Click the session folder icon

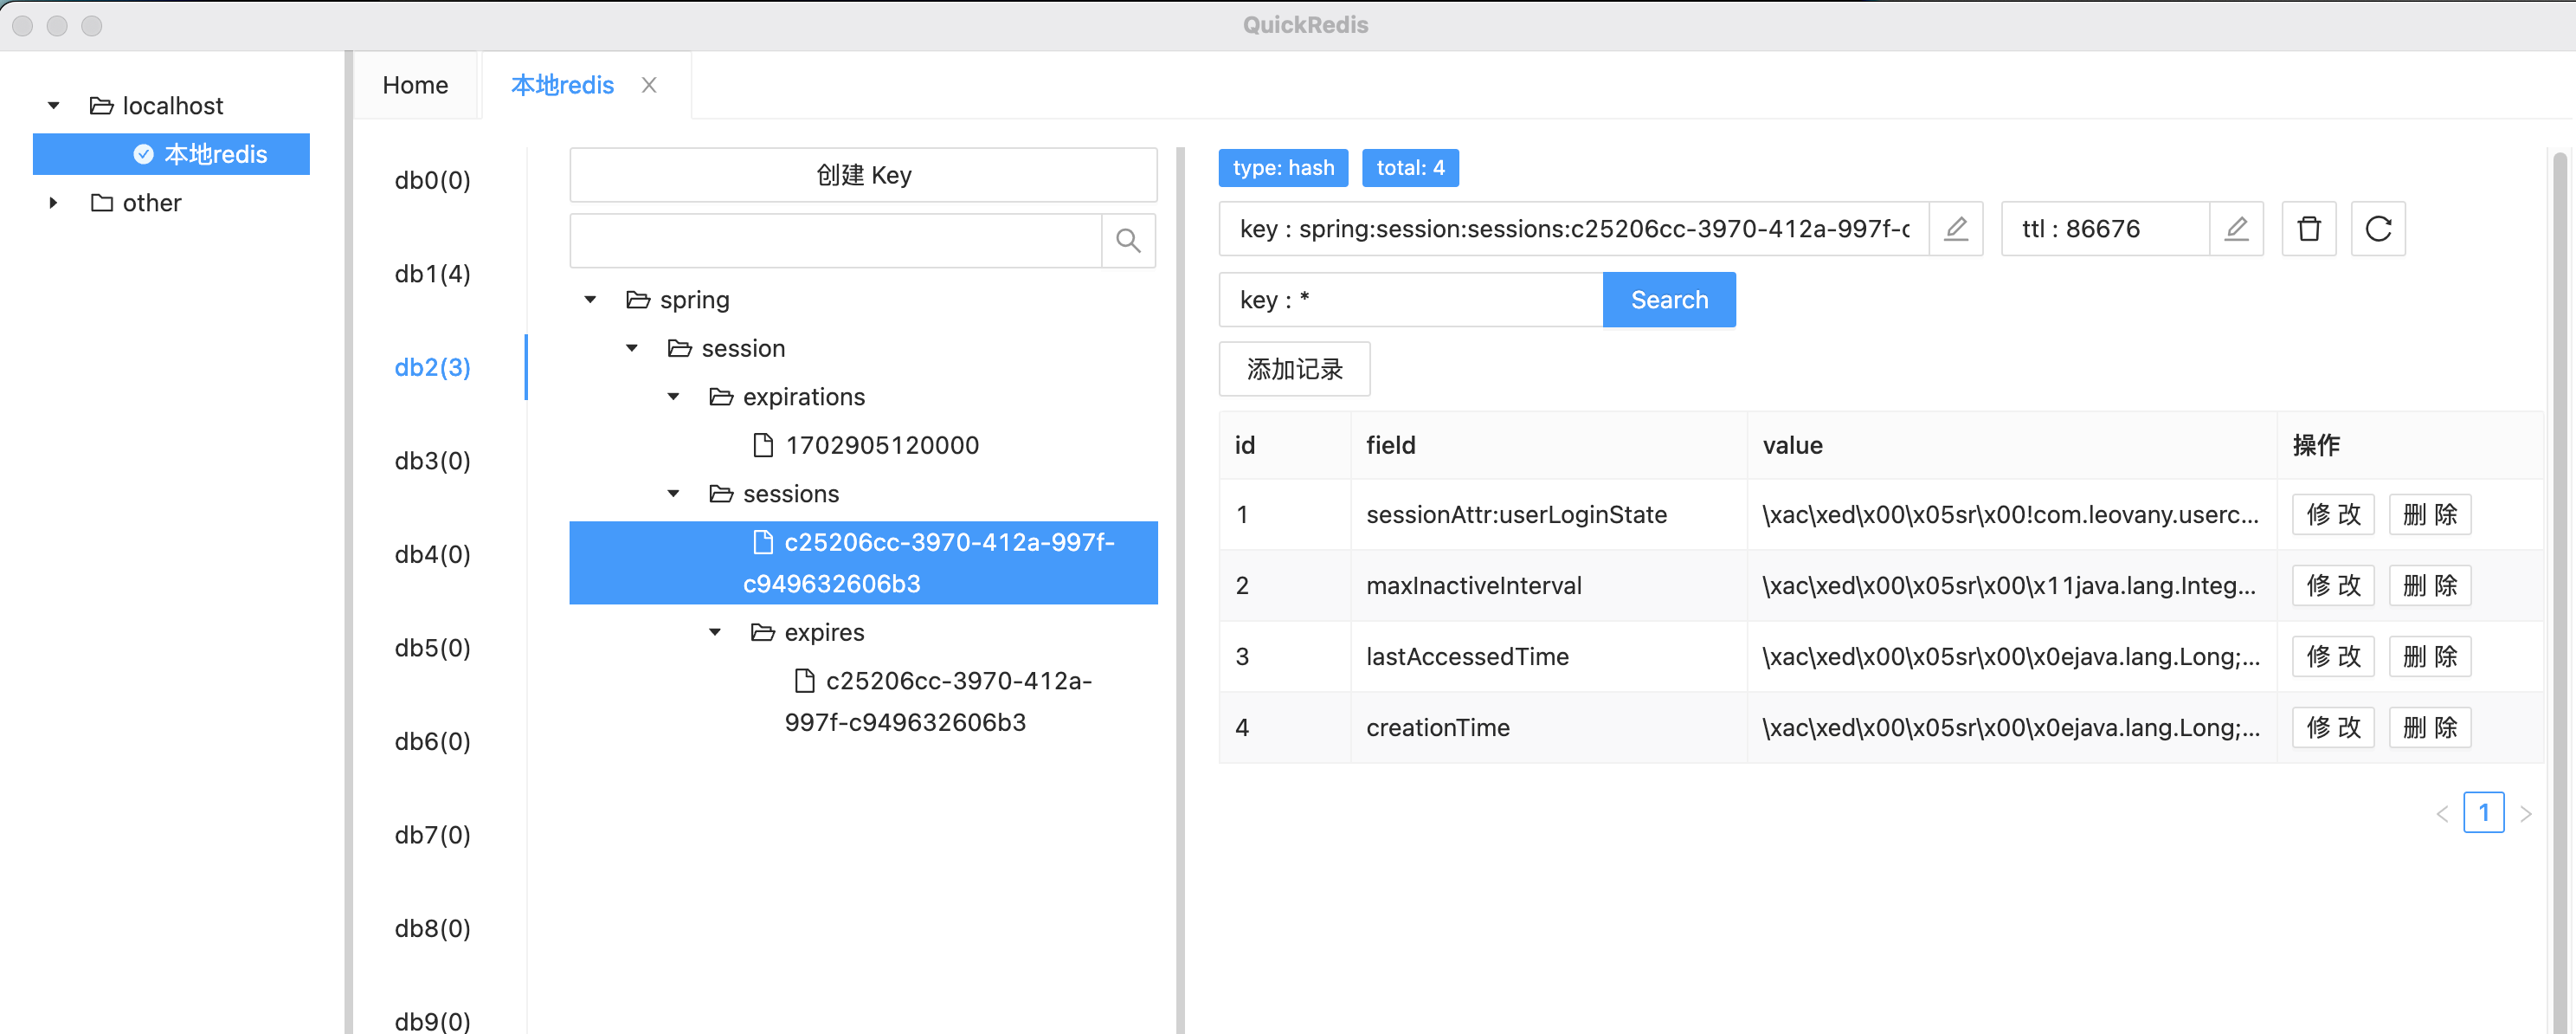tap(680, 348)
